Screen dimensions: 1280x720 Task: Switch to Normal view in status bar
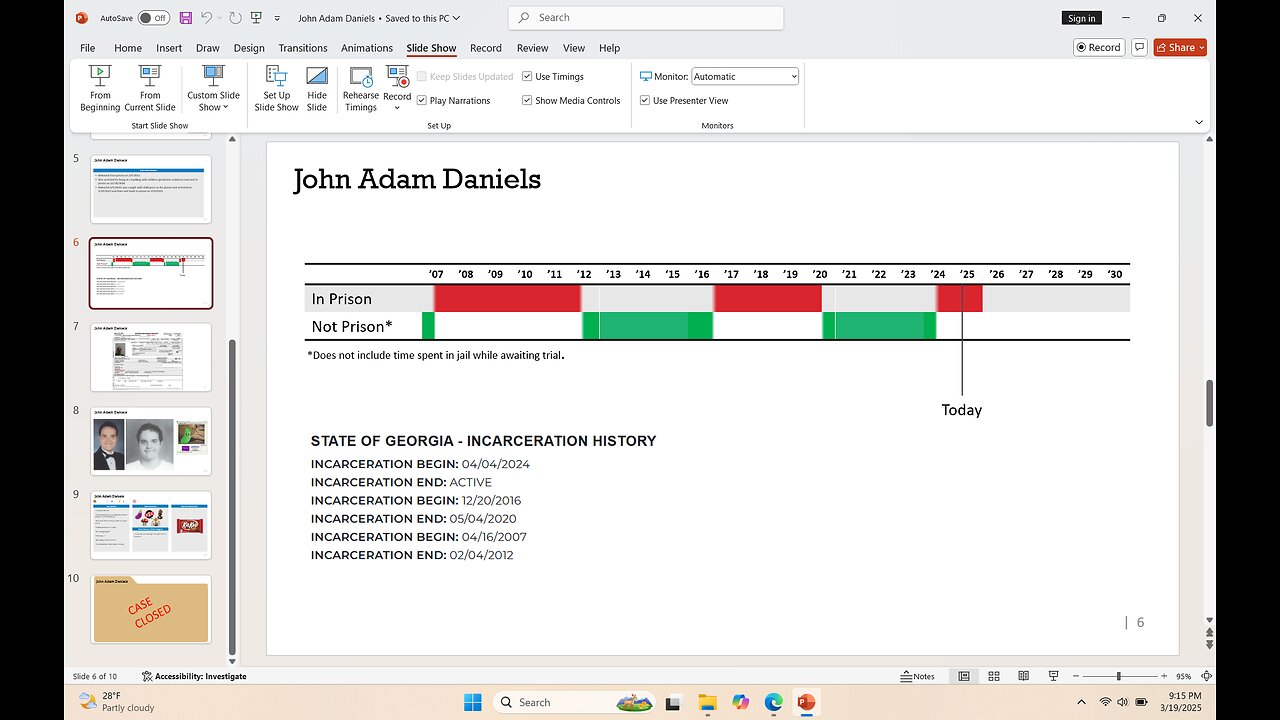click(x=964, y=676)
